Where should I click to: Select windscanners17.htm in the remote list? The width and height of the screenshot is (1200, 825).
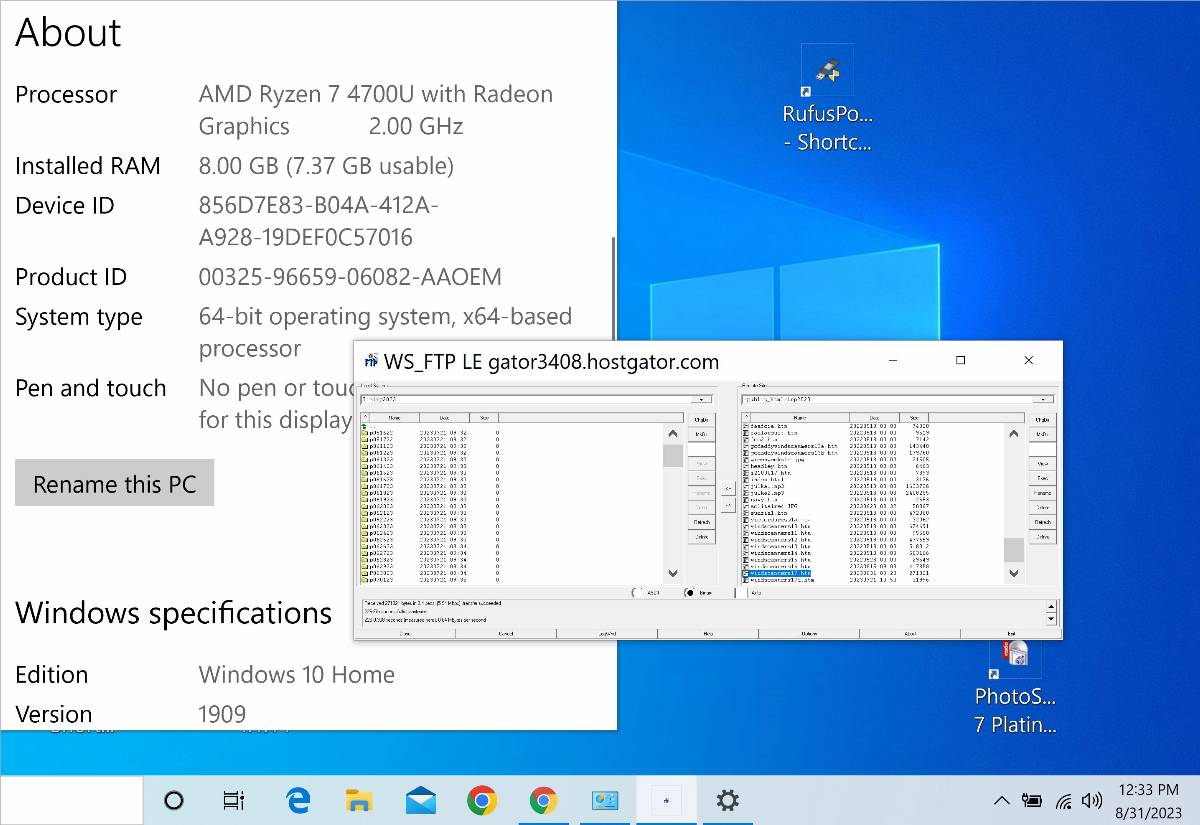(780, 573)
